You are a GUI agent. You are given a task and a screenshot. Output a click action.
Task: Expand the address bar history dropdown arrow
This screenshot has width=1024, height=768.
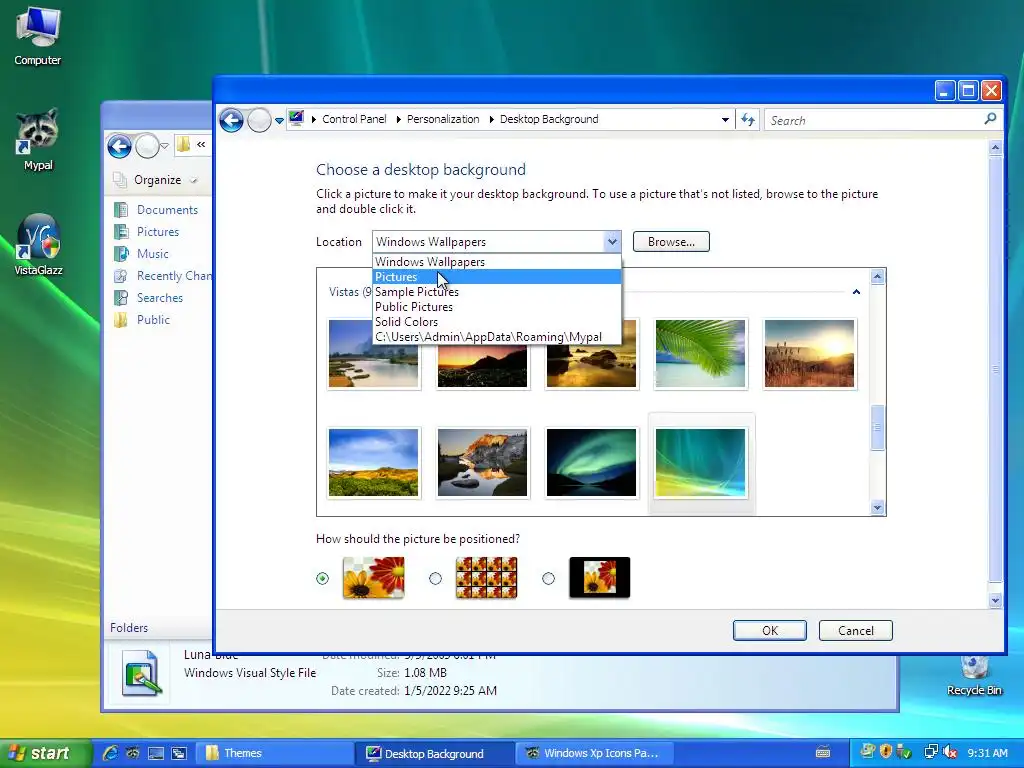pyautogui.click(x=725, y=120)
